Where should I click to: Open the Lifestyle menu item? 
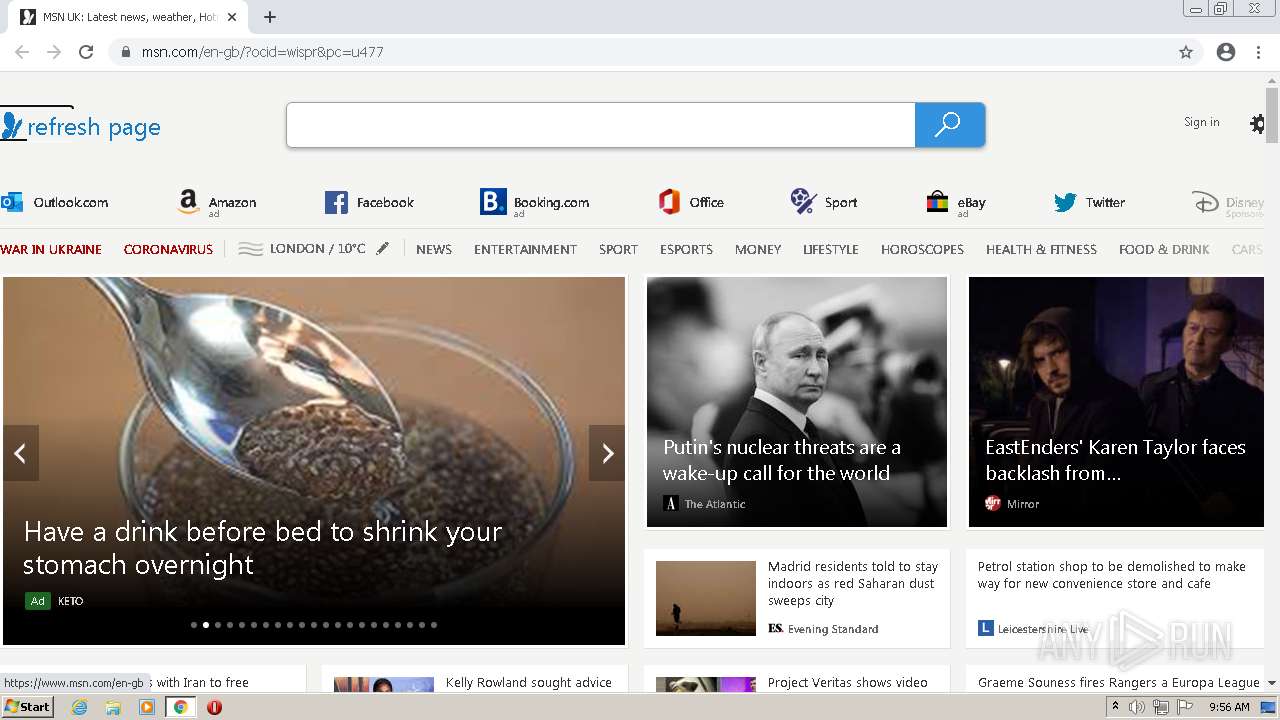click(x=831, y=249)
